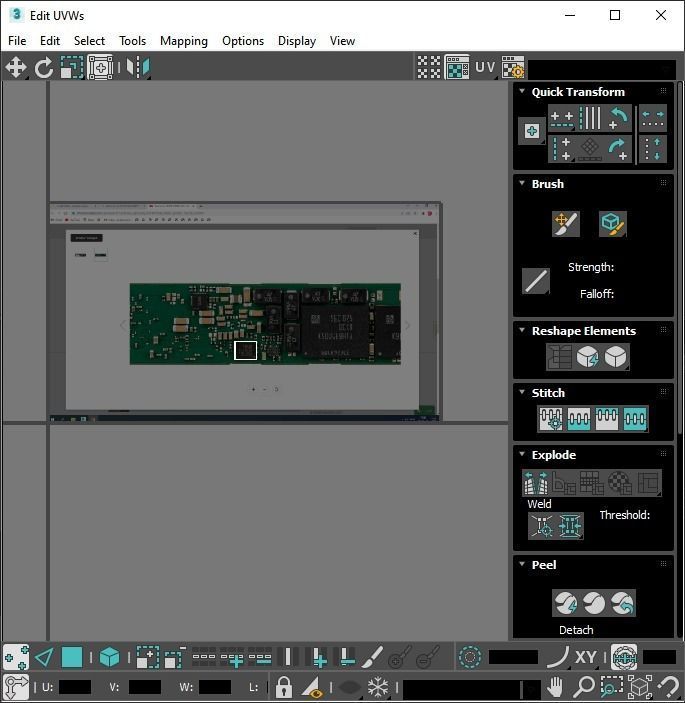This screenshot has width=685, height=703.
Task: Collapse the Quick Transform rollout
Action: (x=522, y=91)
